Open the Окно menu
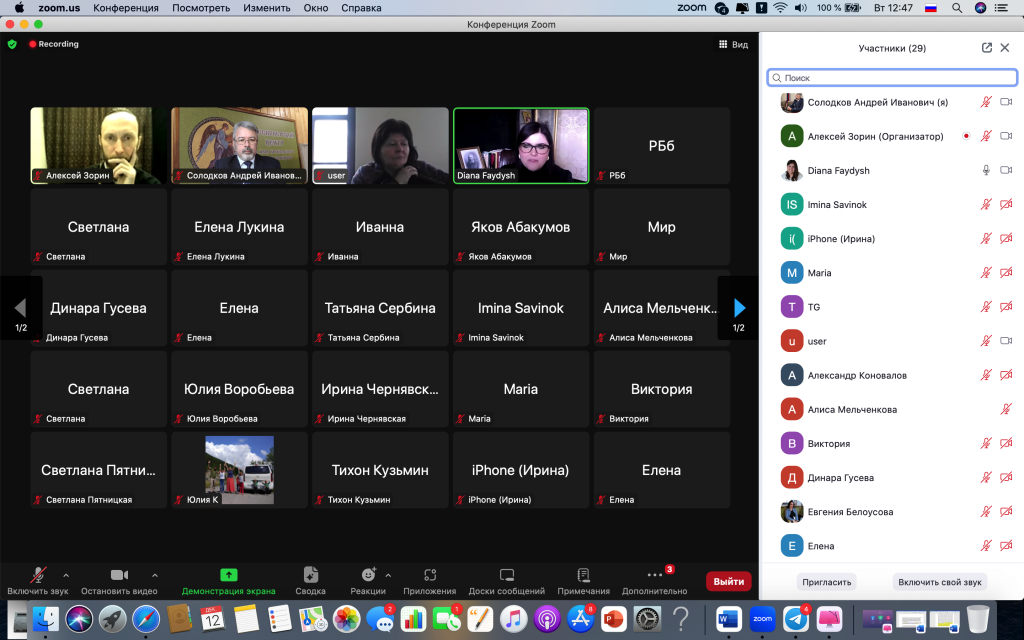This screenshot has height=640, width=1024. (316, 8)
